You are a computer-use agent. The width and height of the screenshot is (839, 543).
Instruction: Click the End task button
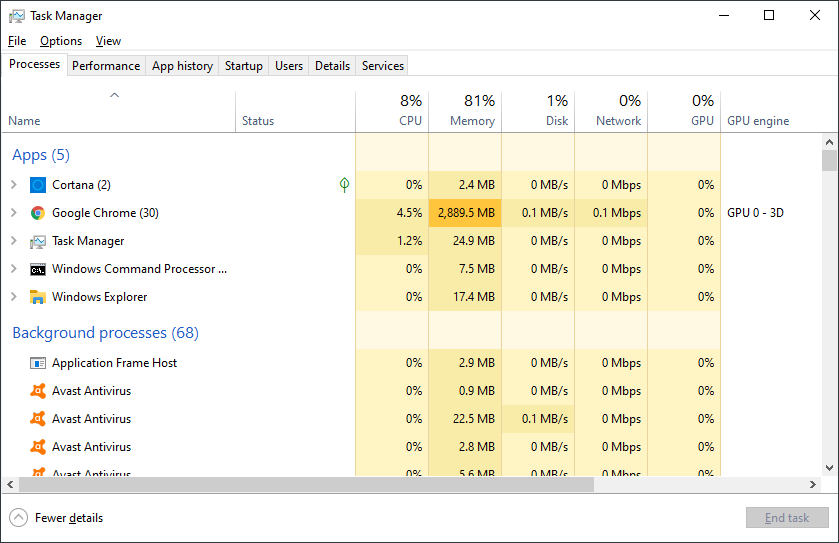tap(787, 518)
